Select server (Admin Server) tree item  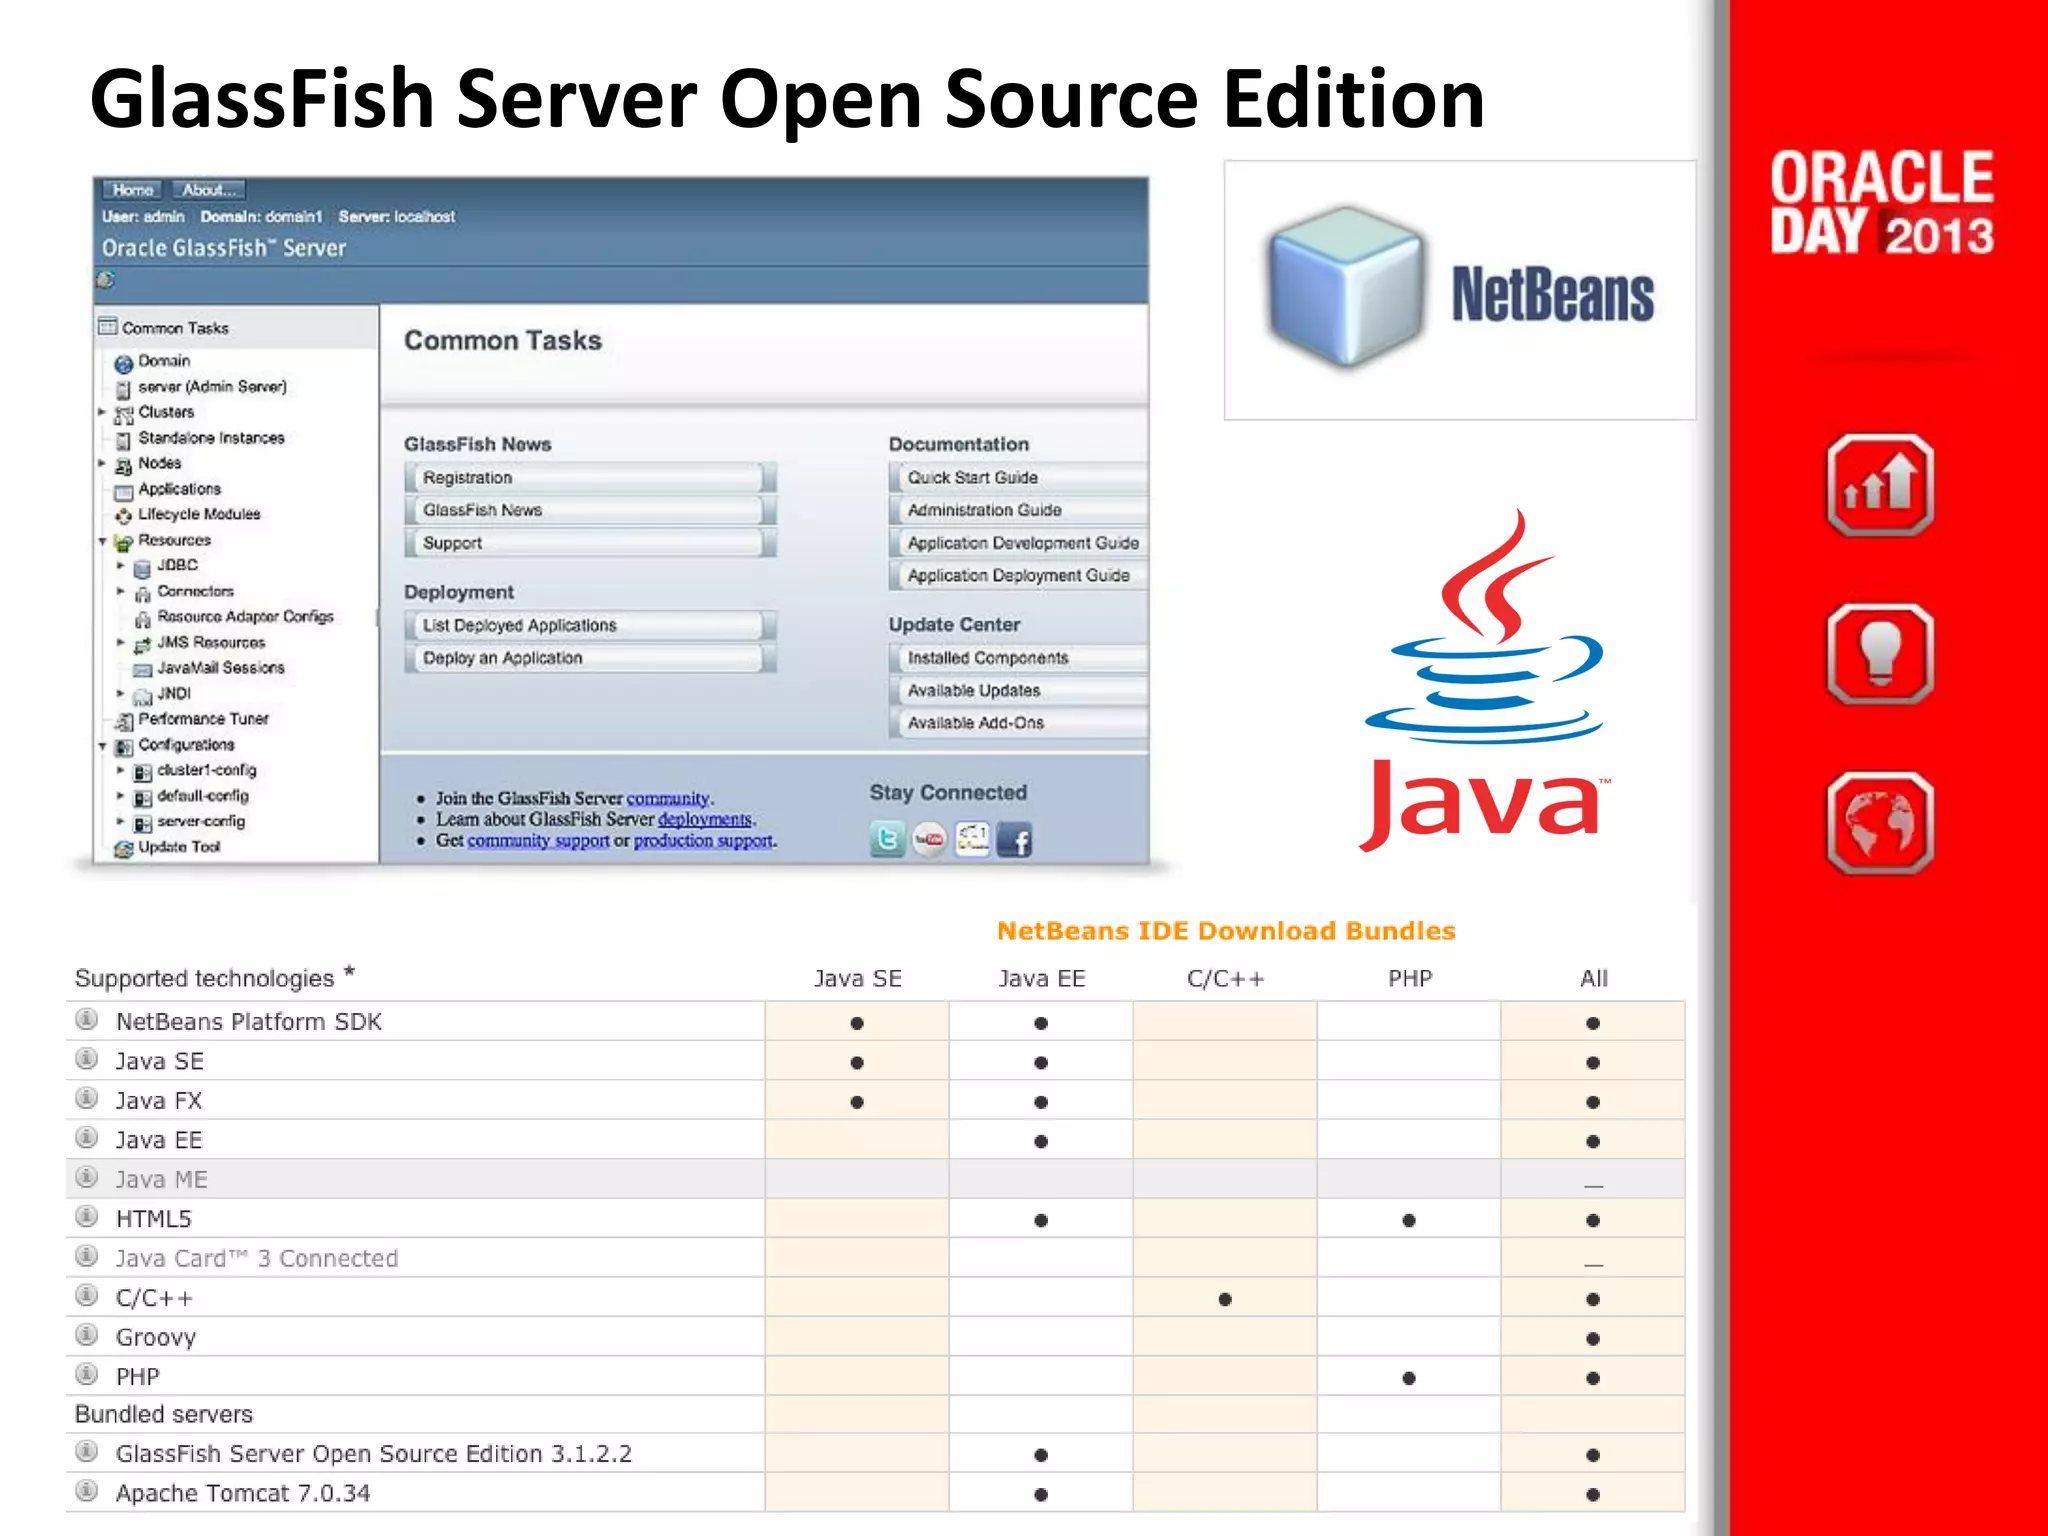[212, 387]
